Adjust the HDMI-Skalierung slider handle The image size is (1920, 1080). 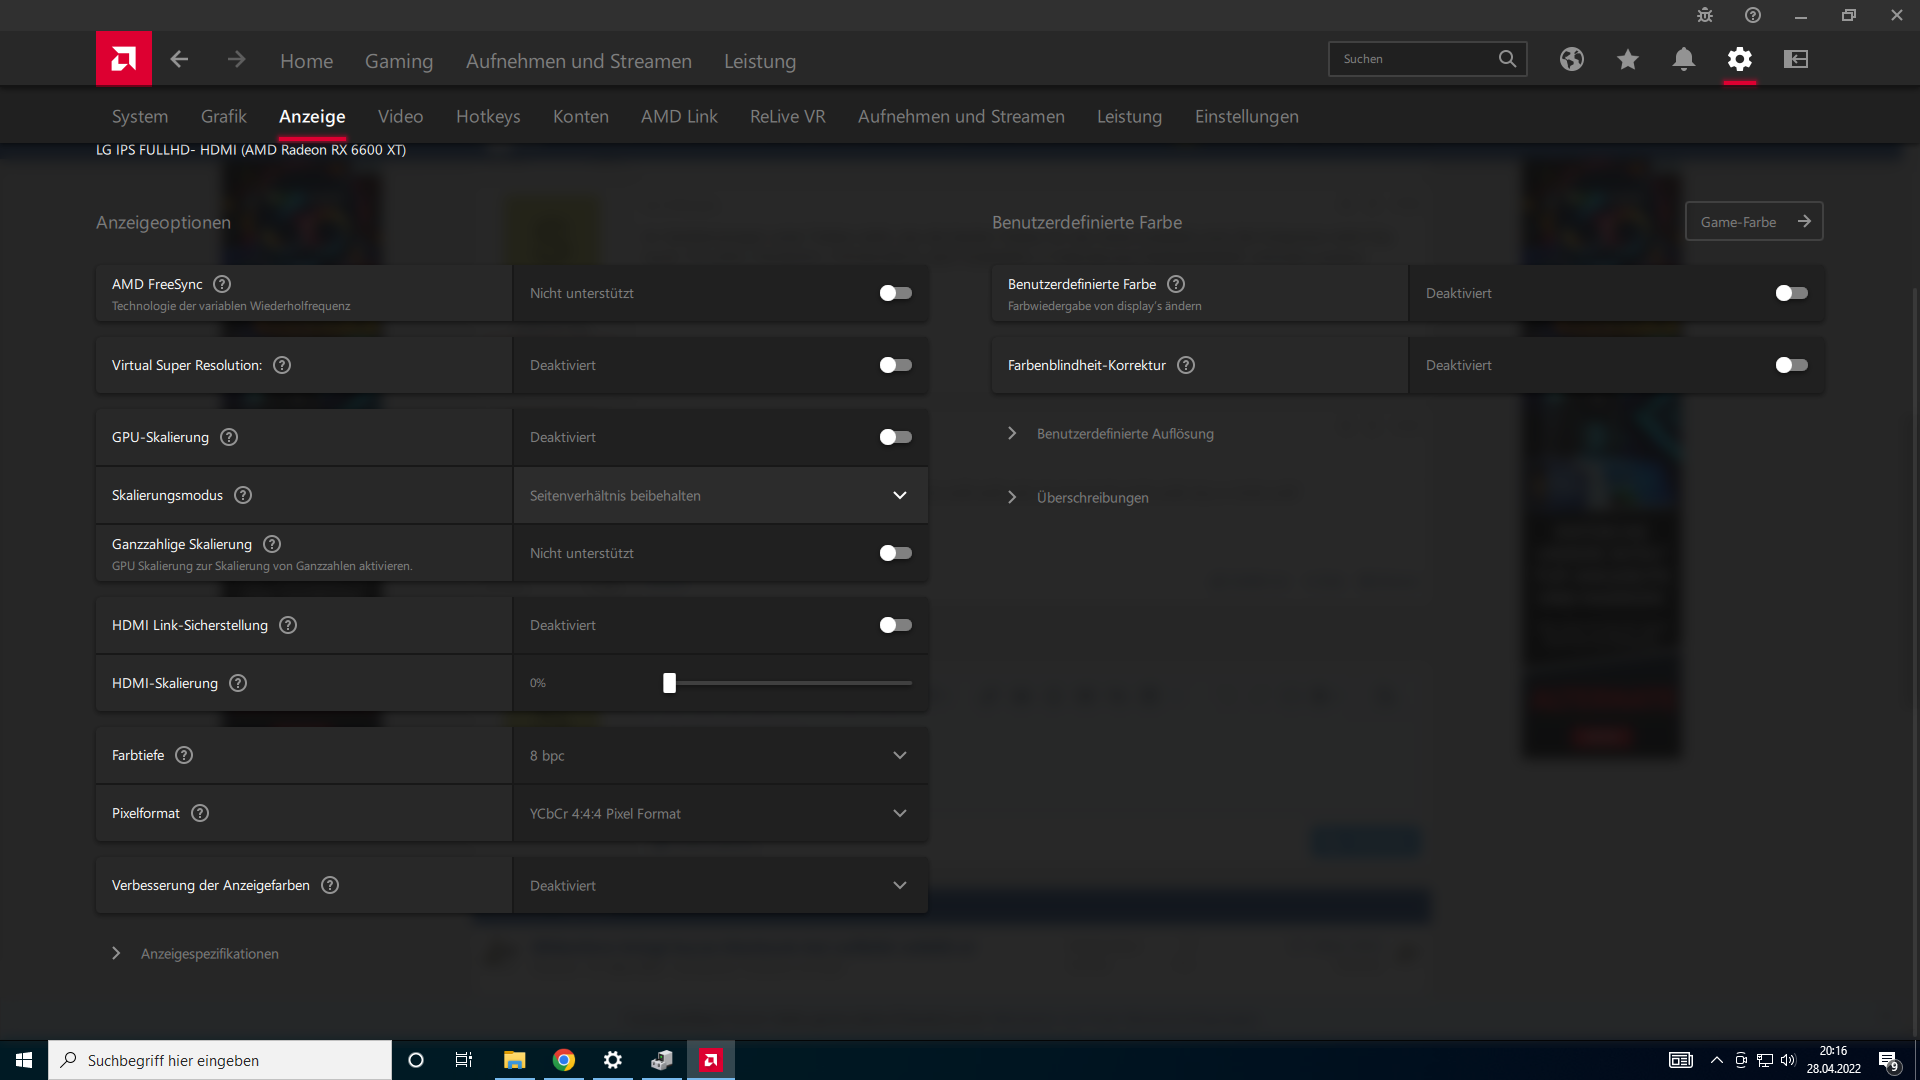click(x=668, y=683)
